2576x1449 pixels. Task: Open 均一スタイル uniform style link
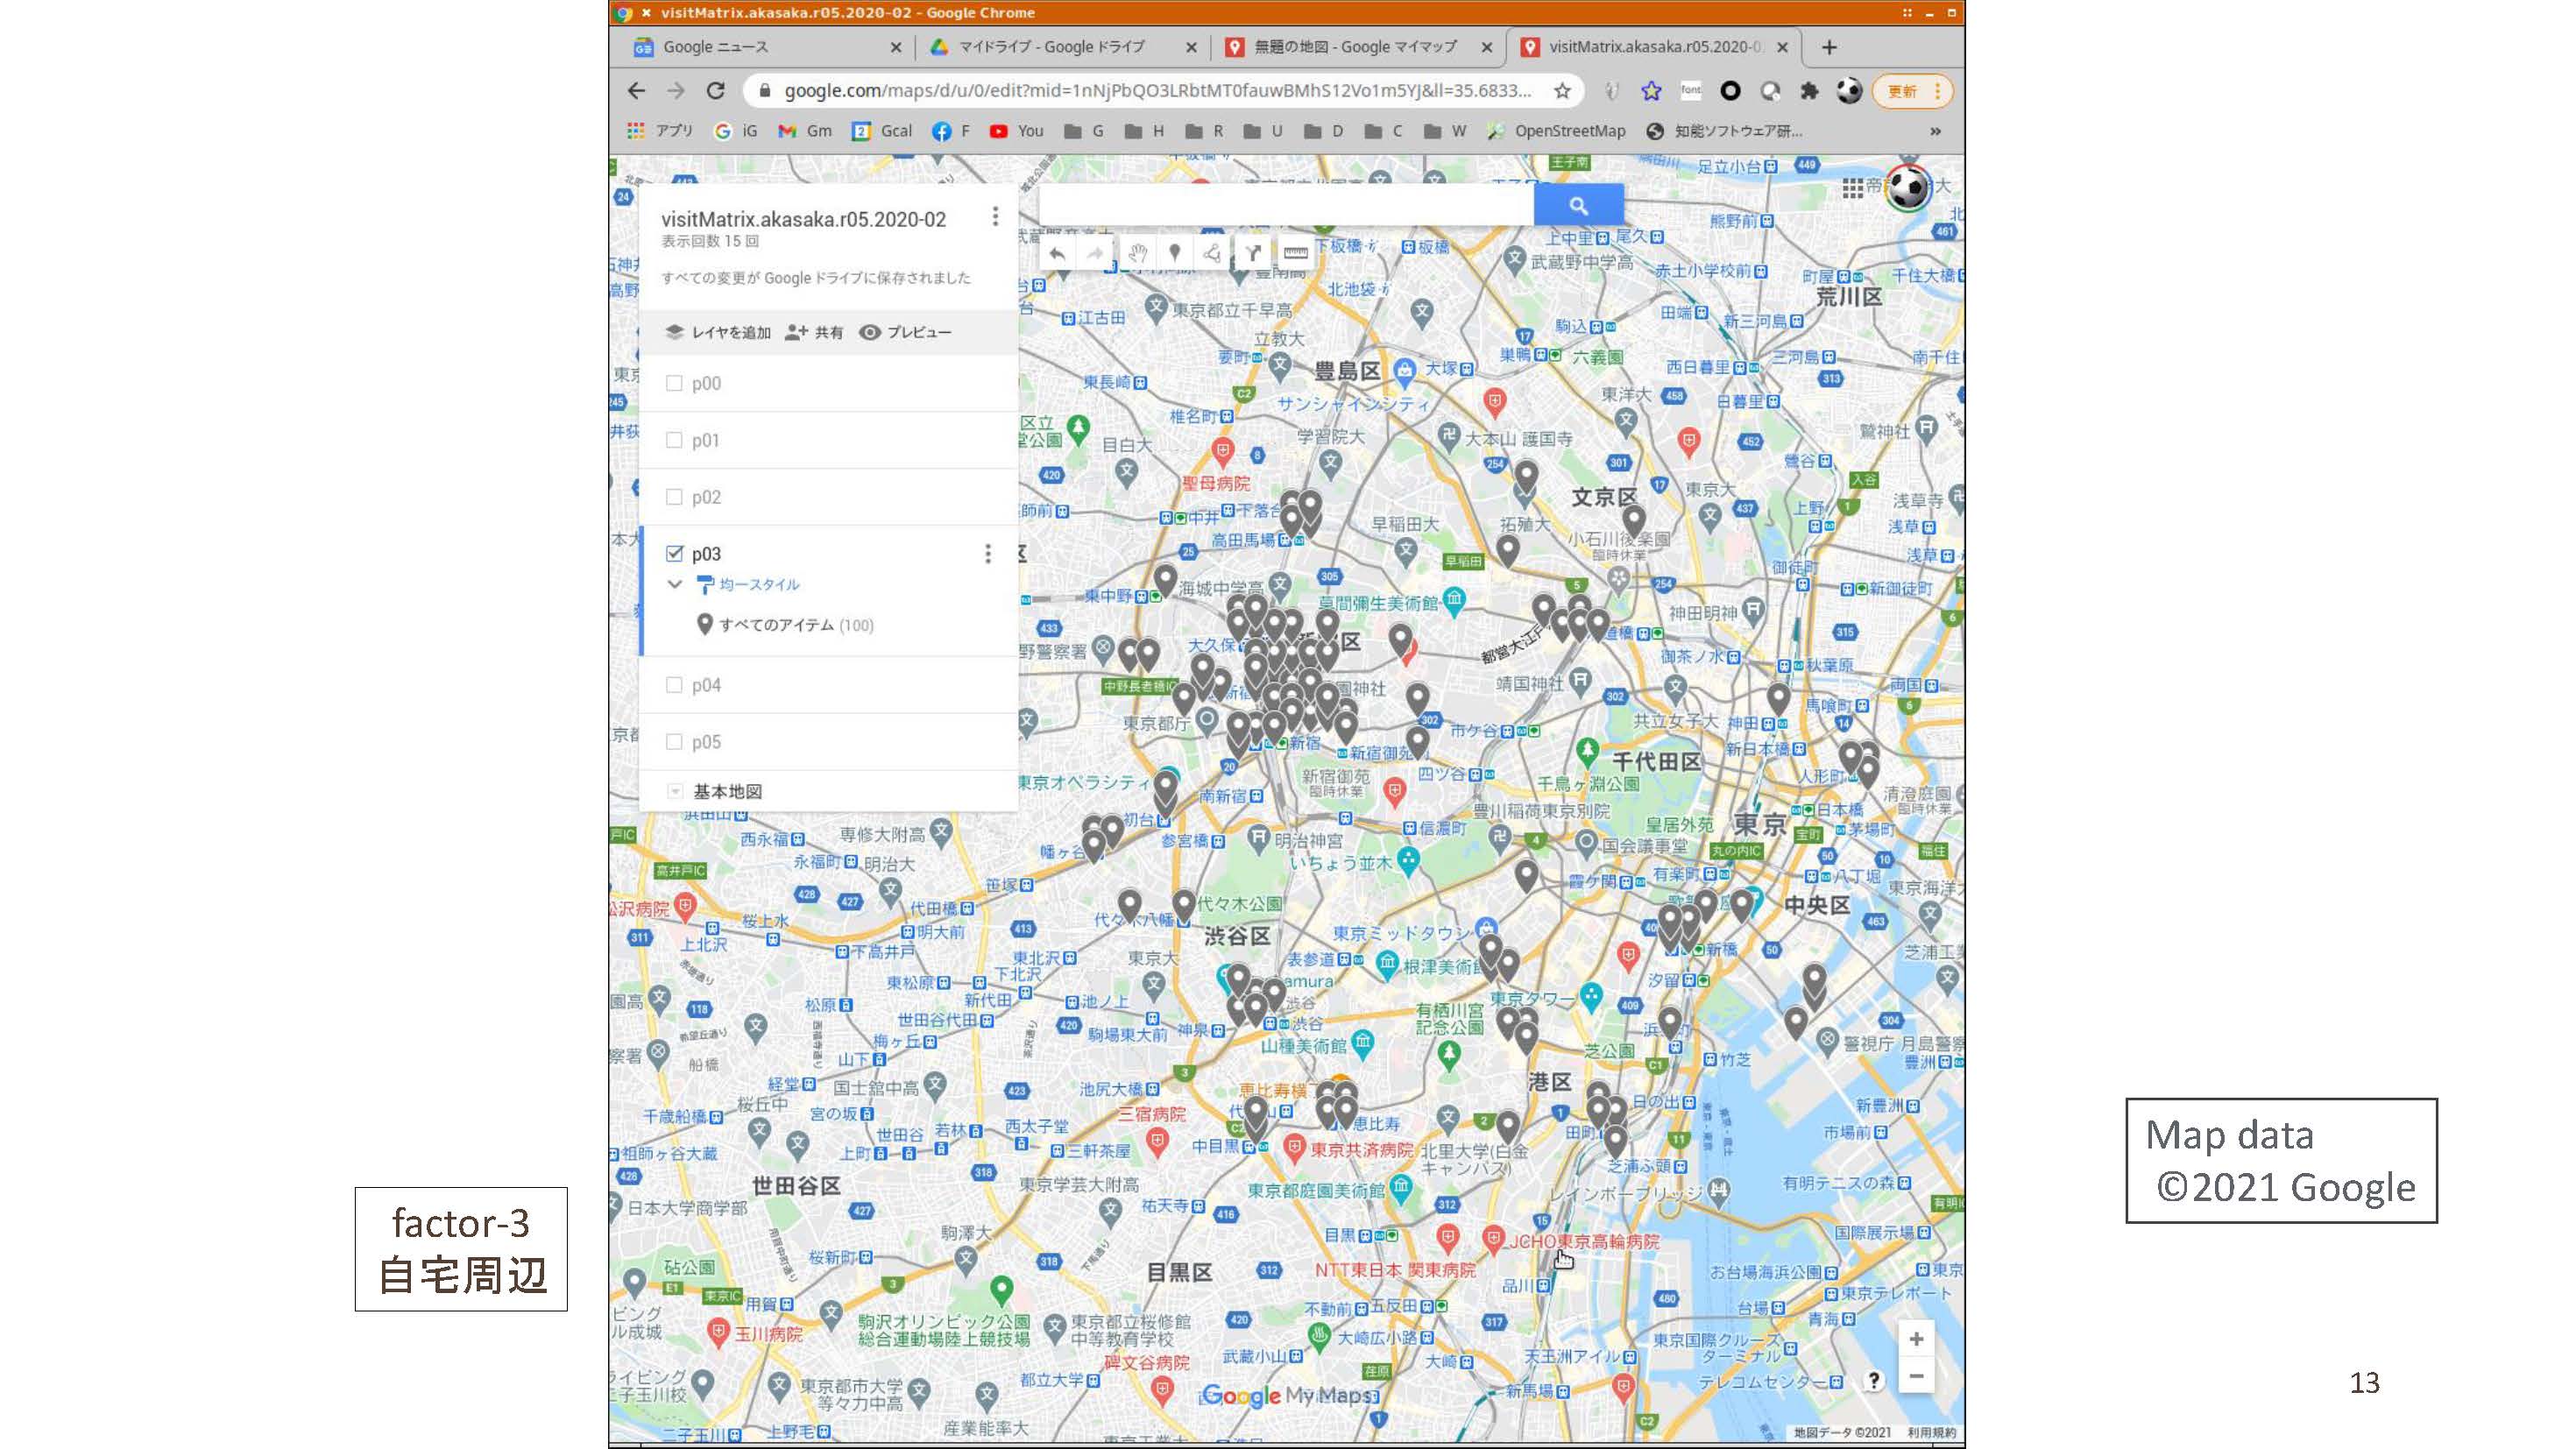749,584
